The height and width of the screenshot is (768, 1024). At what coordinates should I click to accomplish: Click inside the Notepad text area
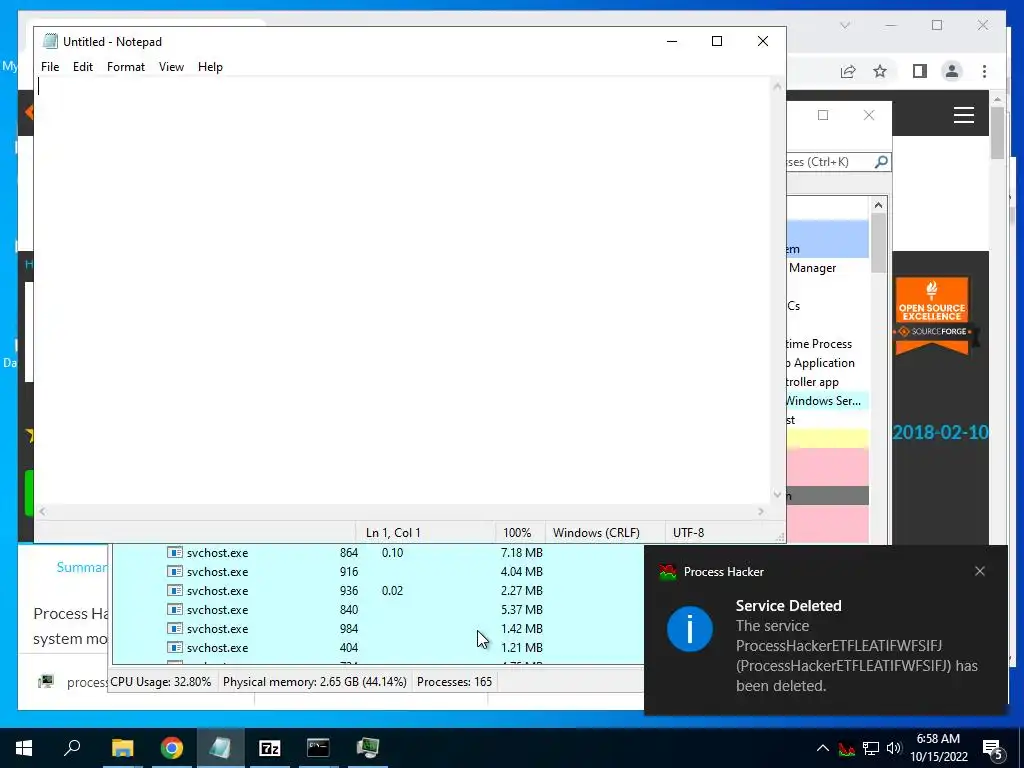[x=403, y=291]
